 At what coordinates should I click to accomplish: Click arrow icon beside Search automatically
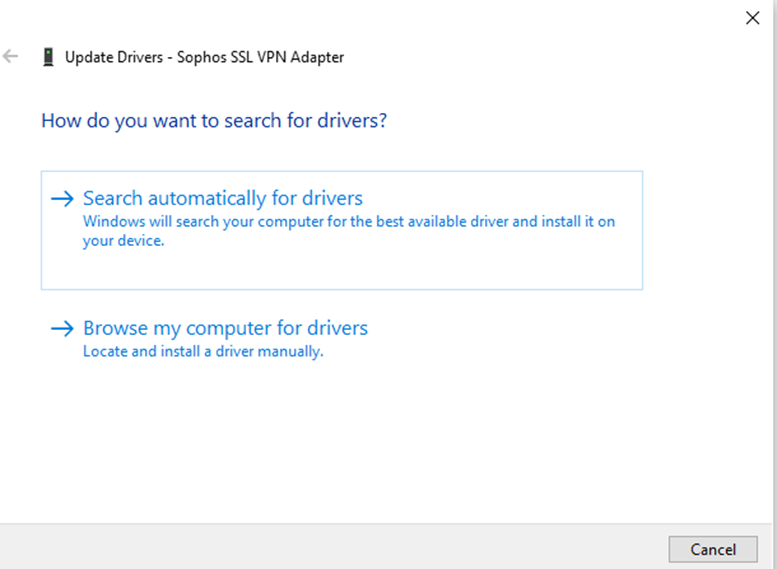point(62,199)
